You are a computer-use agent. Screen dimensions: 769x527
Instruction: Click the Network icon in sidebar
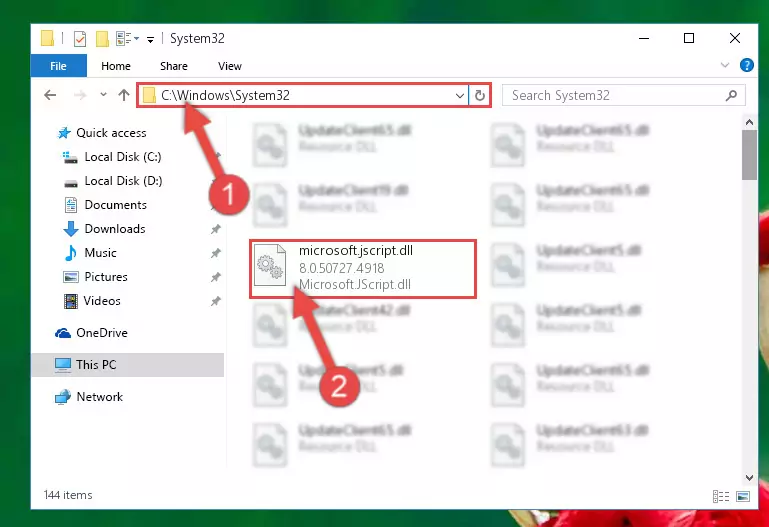[x=63, y=397]
